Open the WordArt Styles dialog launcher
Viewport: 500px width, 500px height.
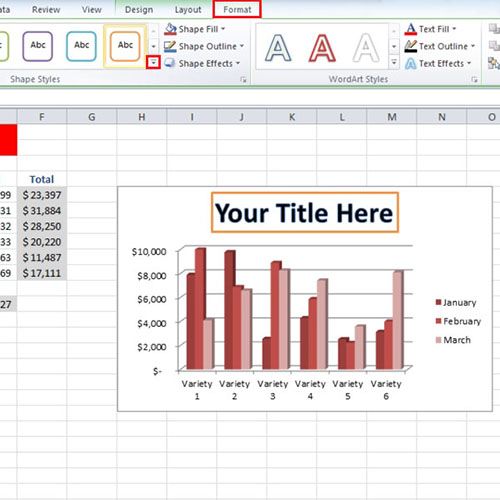coord(474,80)
